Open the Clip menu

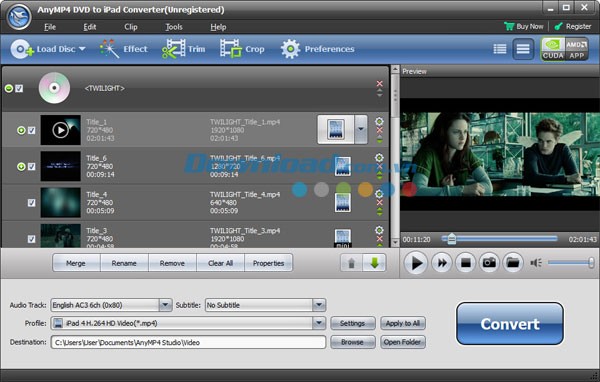click(130, 27)
